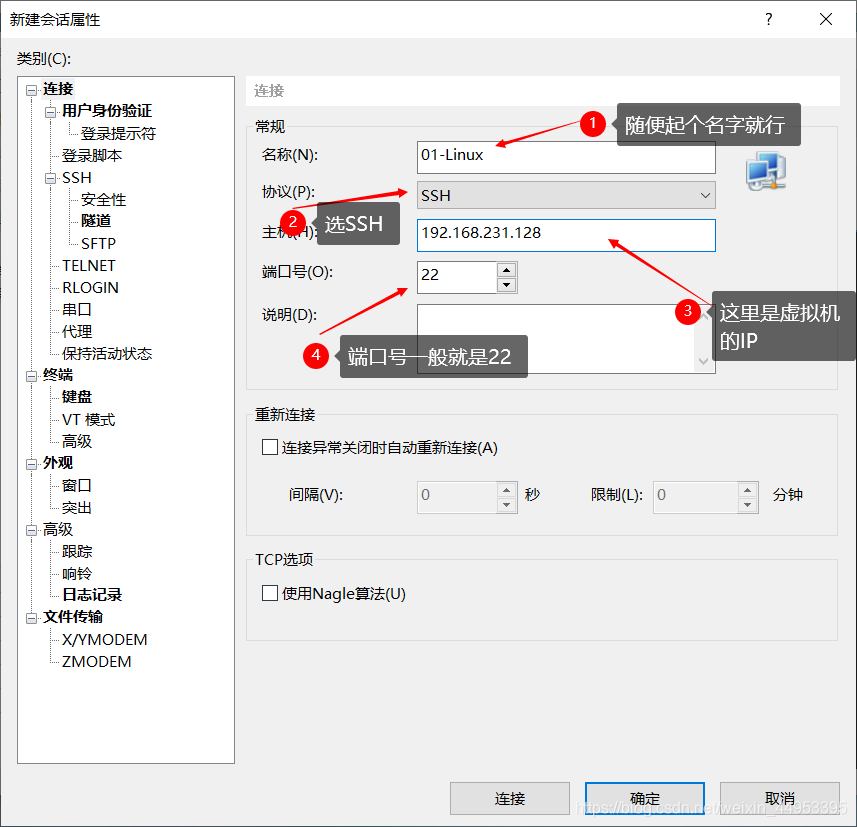
Task: Open the 日志记录 logging settings
Action: (91, 595)
